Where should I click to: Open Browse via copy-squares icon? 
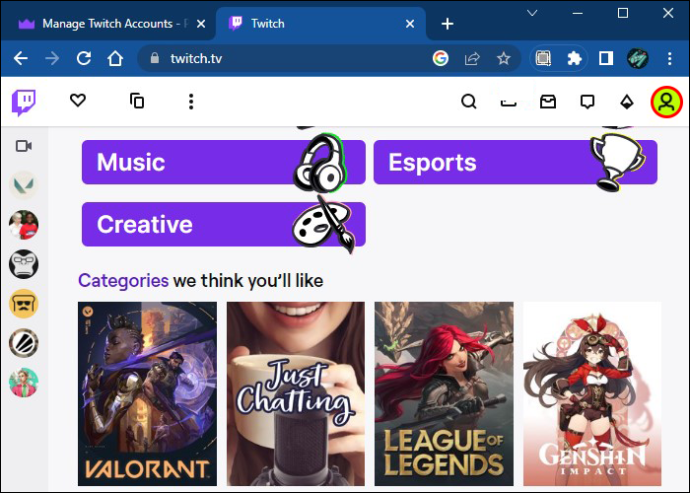(137, 101)
